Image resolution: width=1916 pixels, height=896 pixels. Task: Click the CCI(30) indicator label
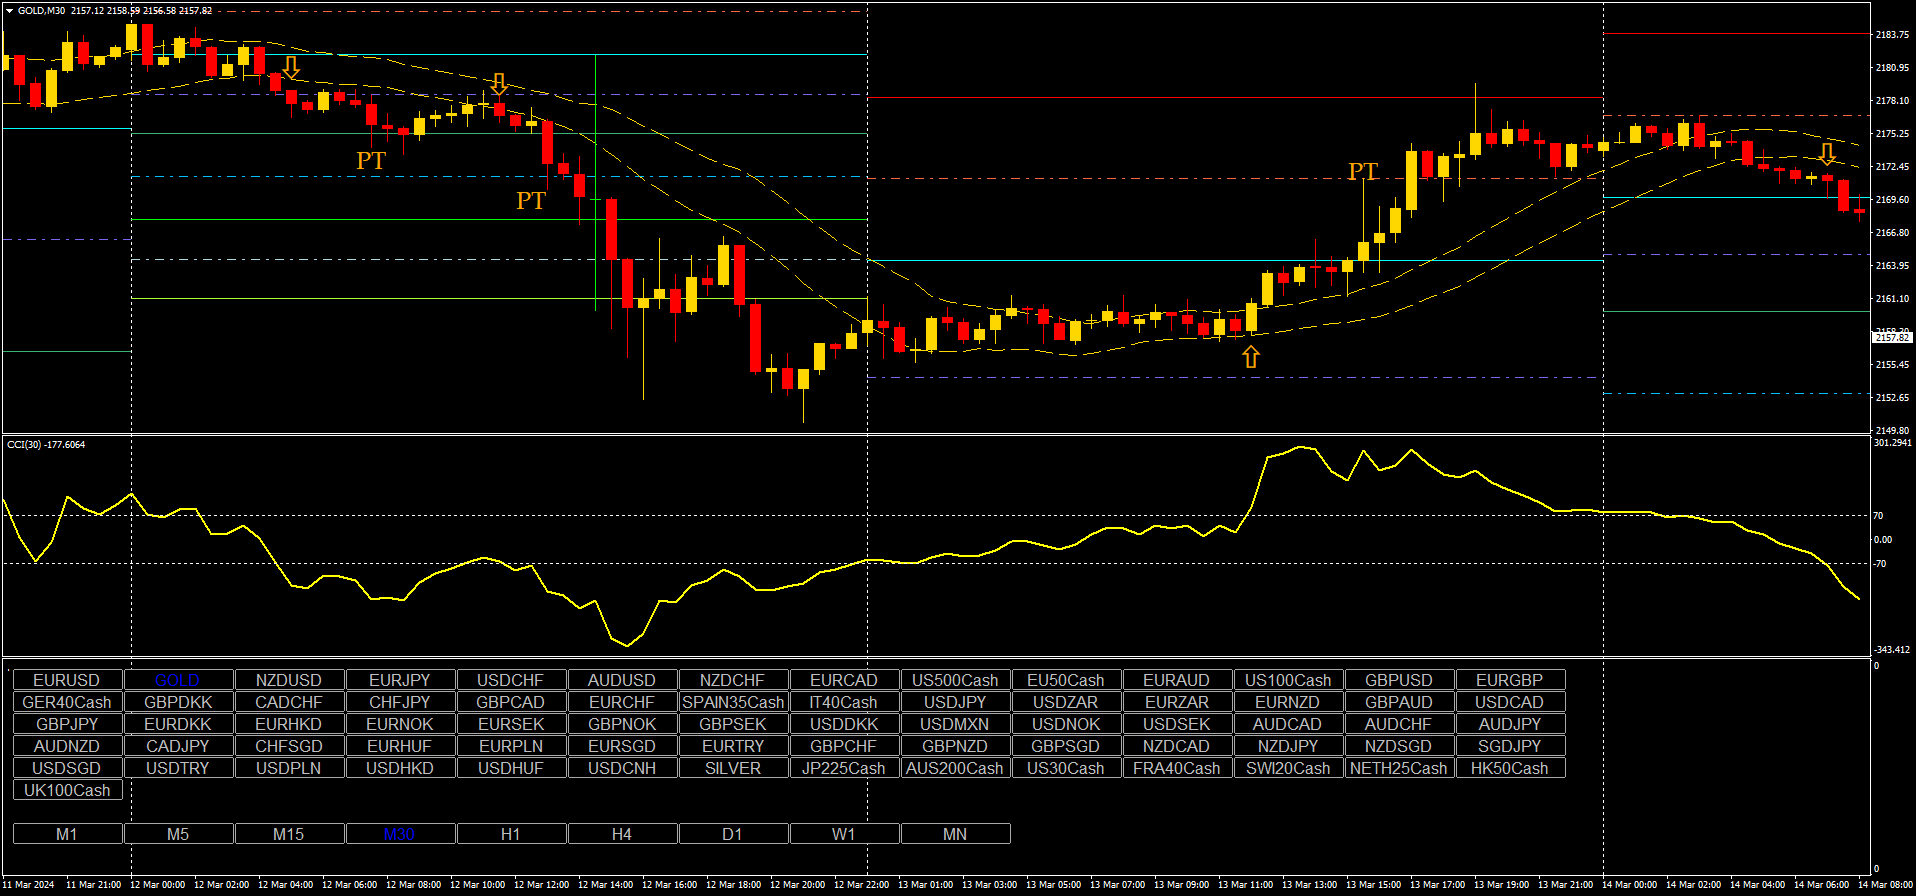click(x=46, y=444)
